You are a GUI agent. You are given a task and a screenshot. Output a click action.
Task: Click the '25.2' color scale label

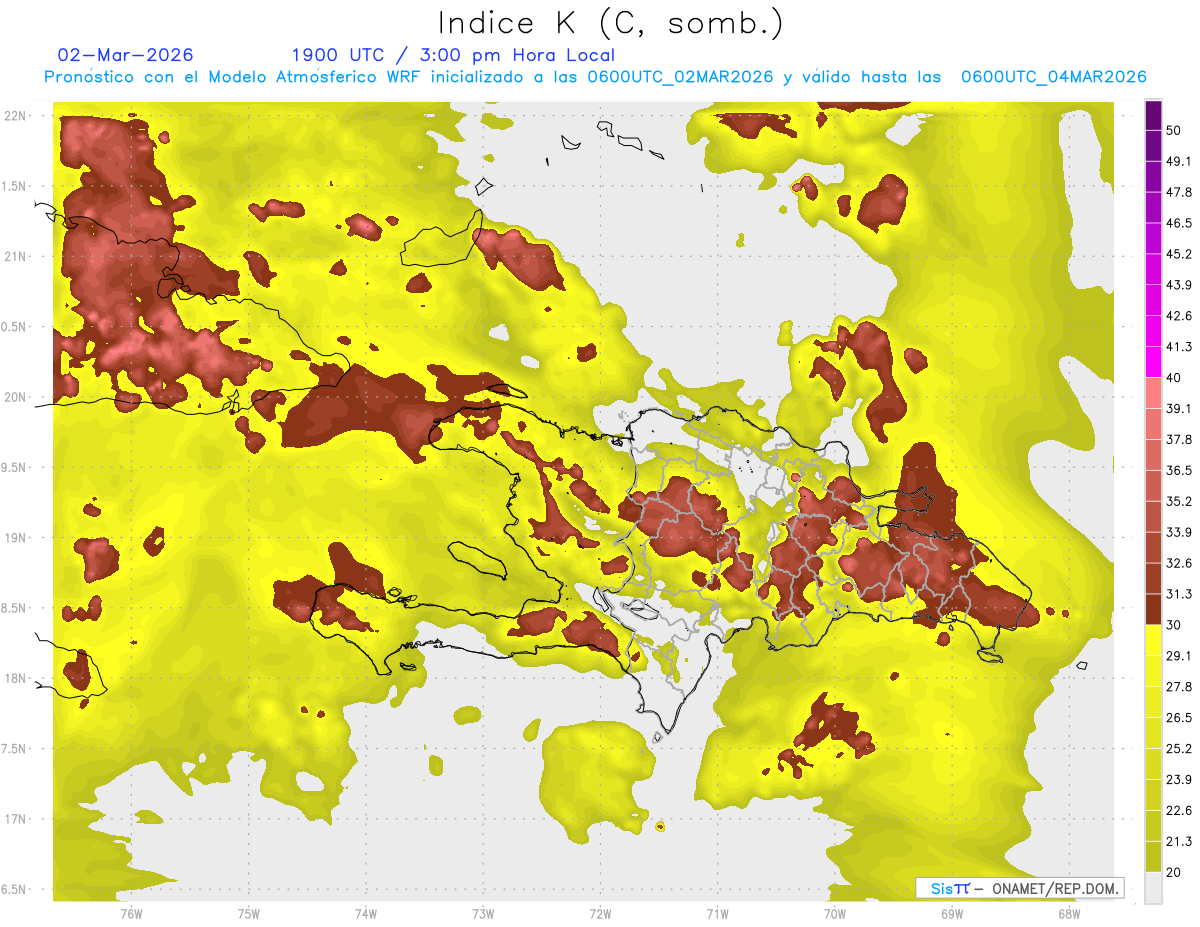tap(1179, 749)
